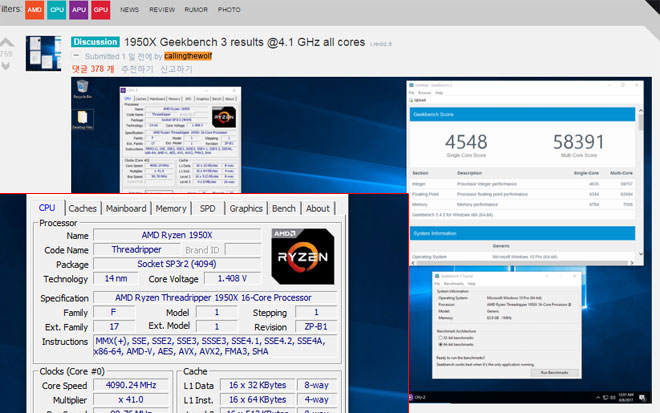Click the 추천하기 link
This screenshot has width=660, height=413.
(x=137, y=69)
